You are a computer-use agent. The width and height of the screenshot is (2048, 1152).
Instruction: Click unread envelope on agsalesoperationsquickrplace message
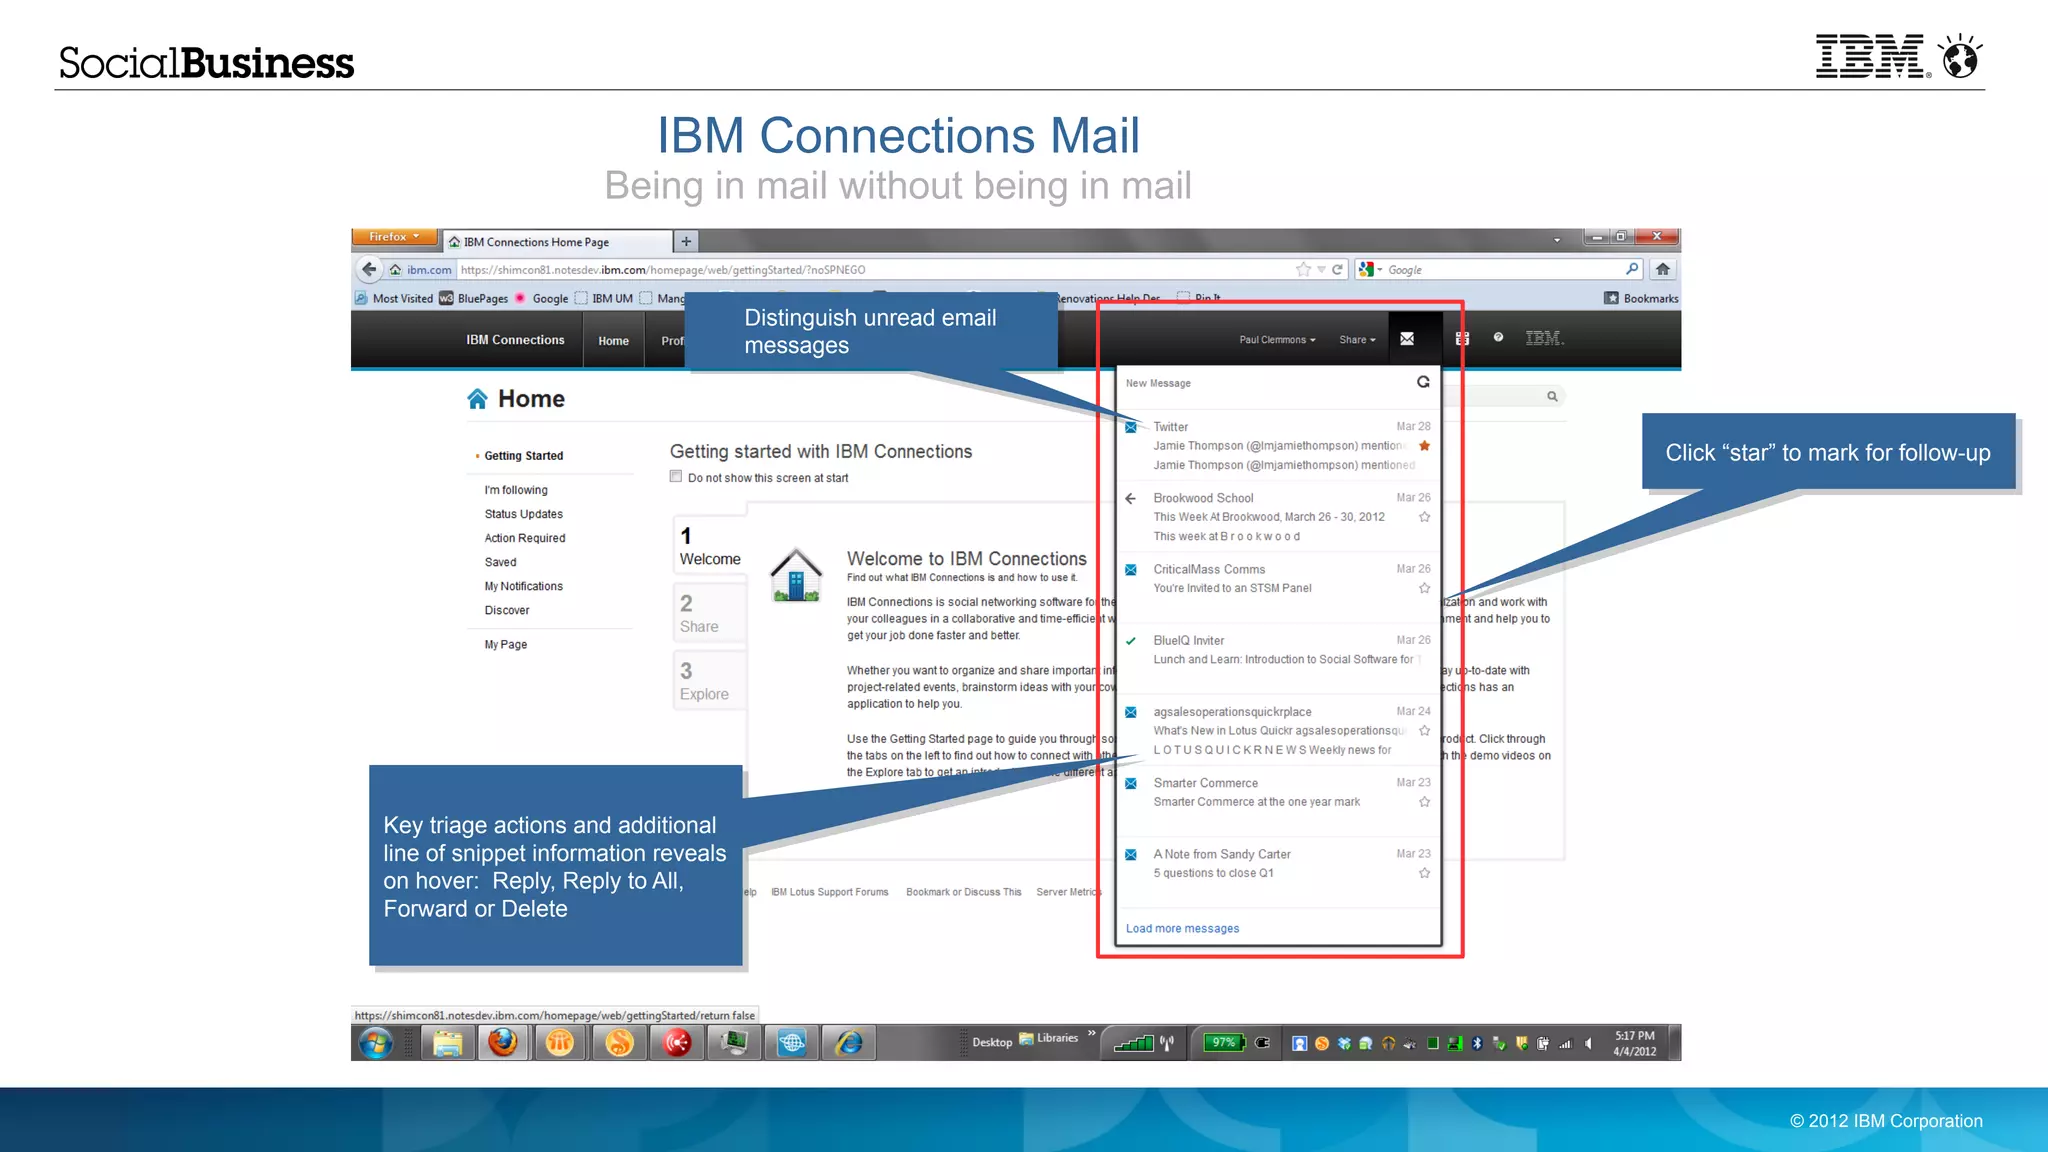click(1131, 712)
